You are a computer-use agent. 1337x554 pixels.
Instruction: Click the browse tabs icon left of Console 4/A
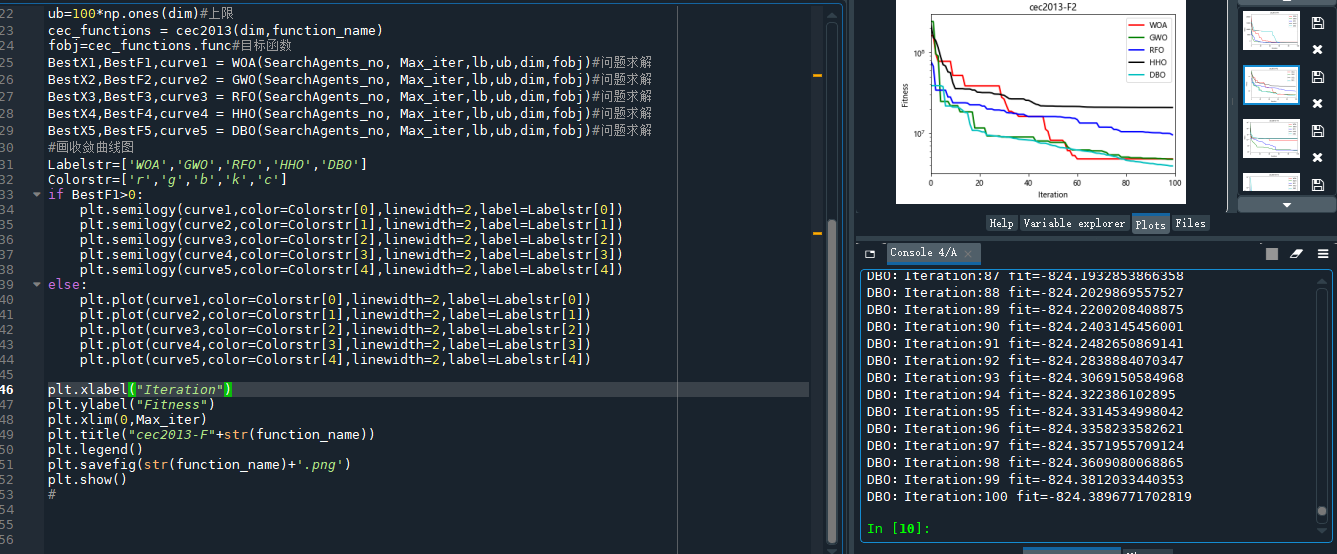pyautogui.click(x=870, y=254)
